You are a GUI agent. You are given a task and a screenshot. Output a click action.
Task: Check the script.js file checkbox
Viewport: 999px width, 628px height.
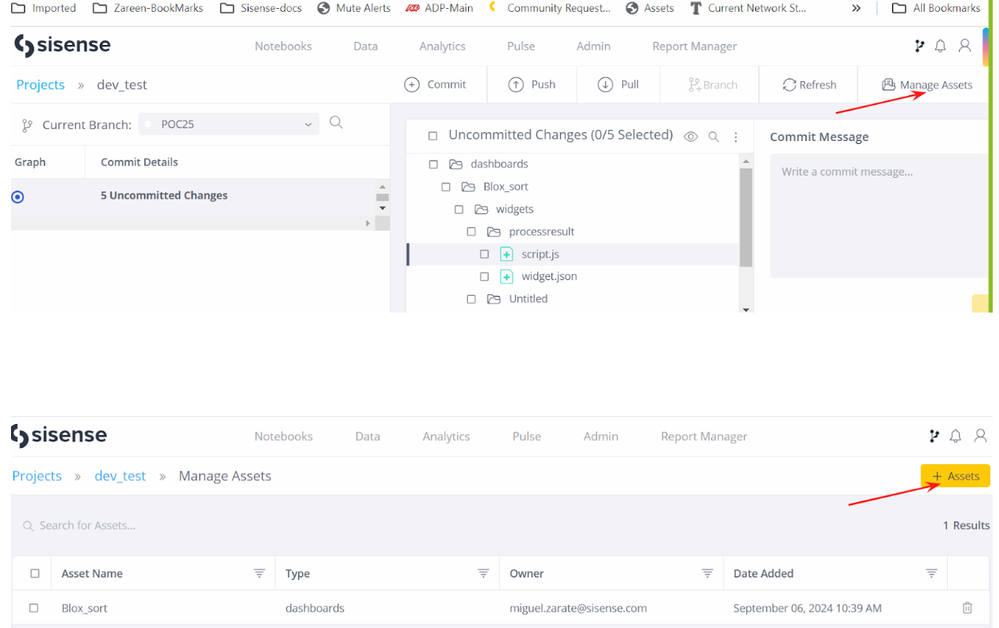484,254
